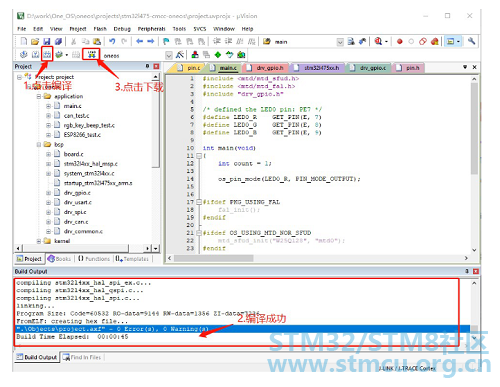Toggle auto-hide pin on Build Output panel
500x387 pixels.
tap(467, 271)
